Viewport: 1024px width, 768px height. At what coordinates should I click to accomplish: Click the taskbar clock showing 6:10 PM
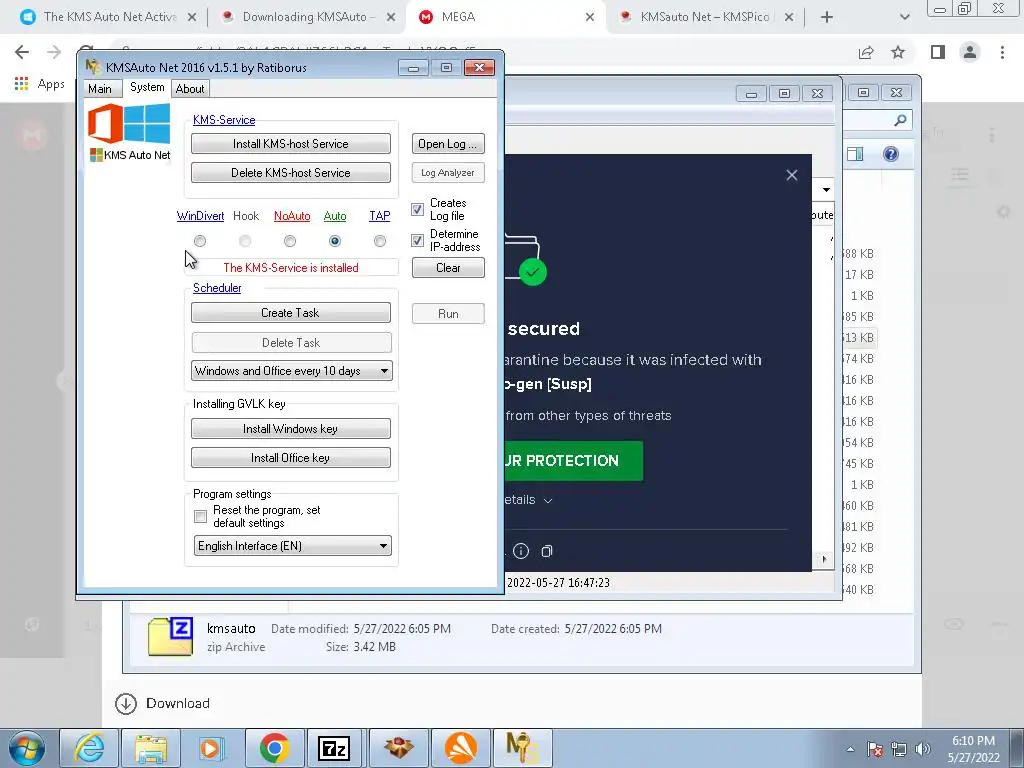tap(973, 749)
